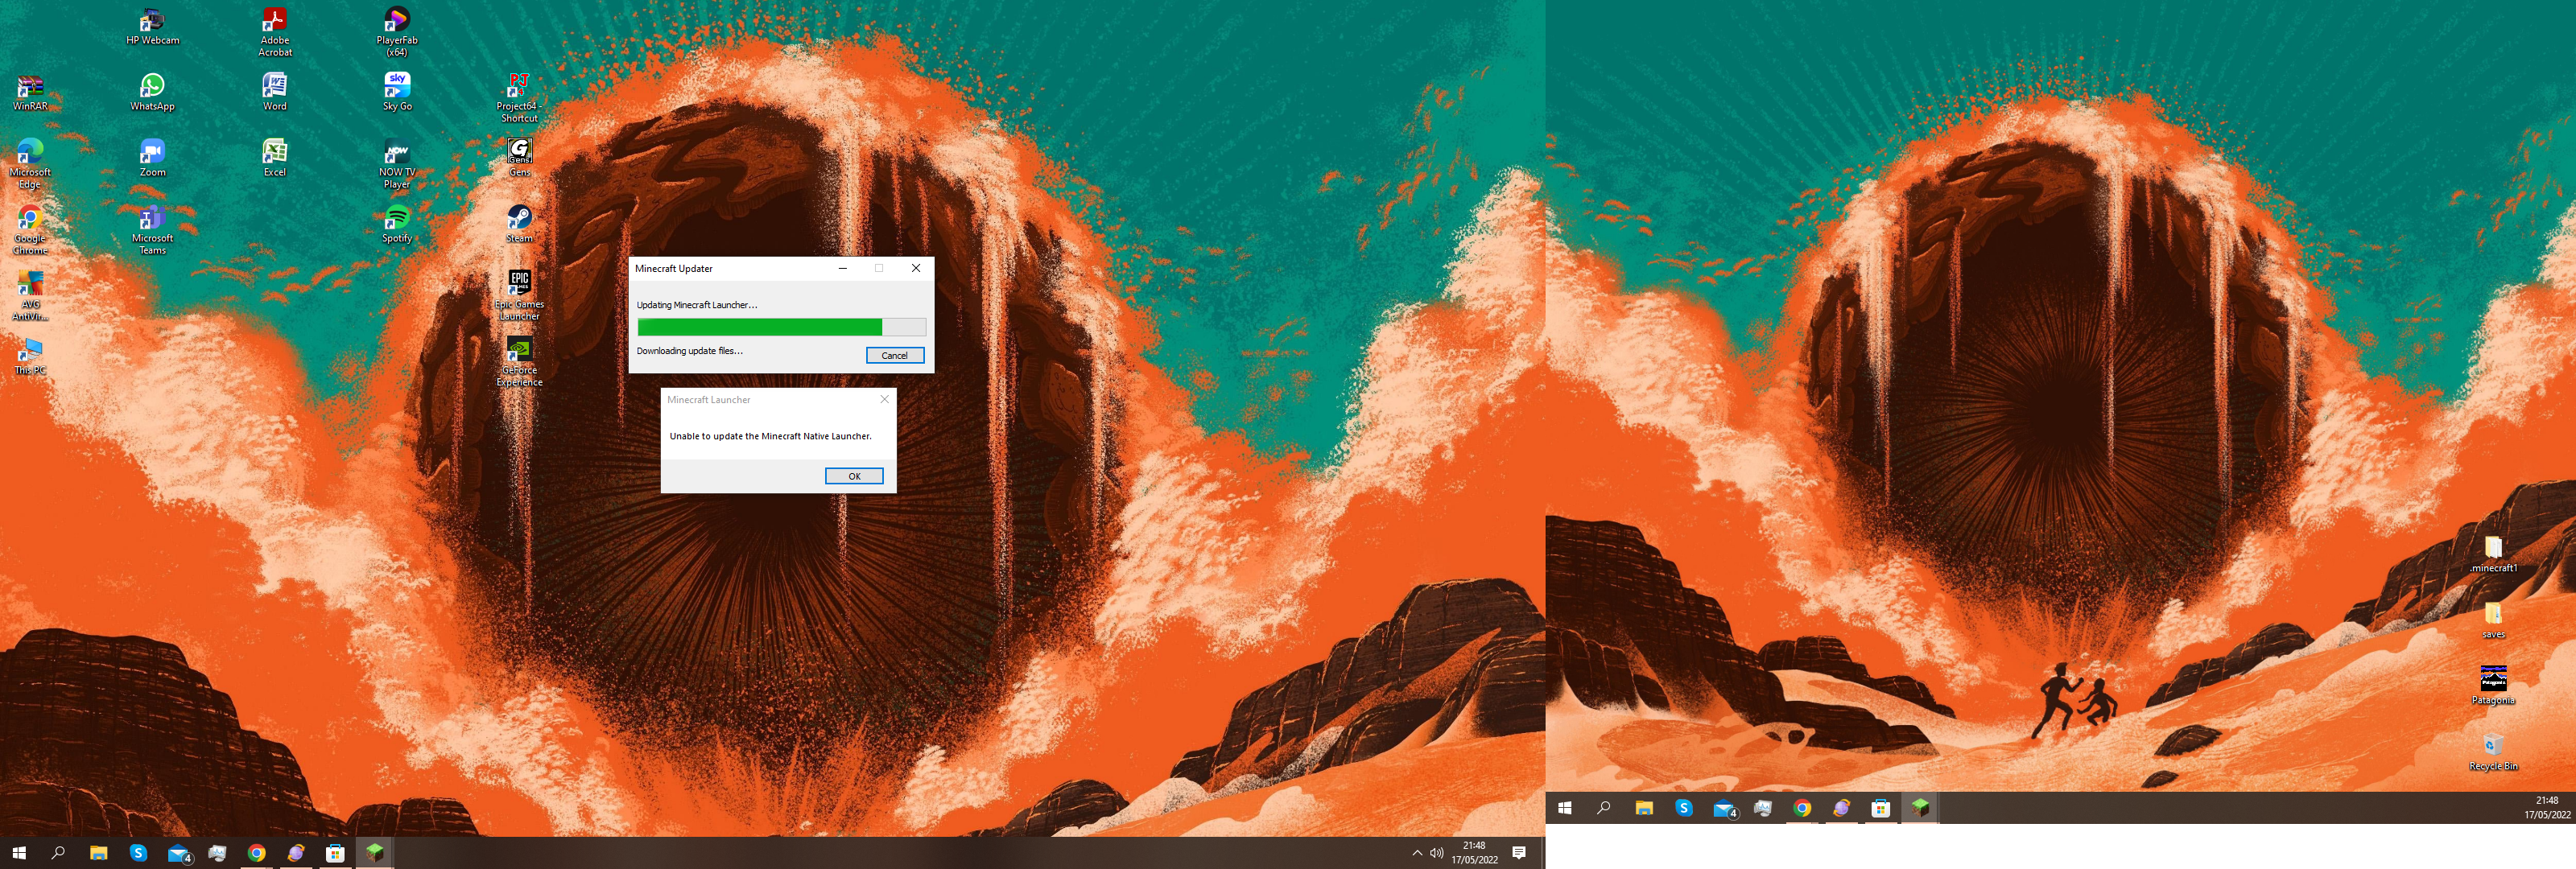Image resolution: width=2576 pixels, height=869 pixels.
Task: Click the green update progress bar
Action: click(x=760, y=327)
